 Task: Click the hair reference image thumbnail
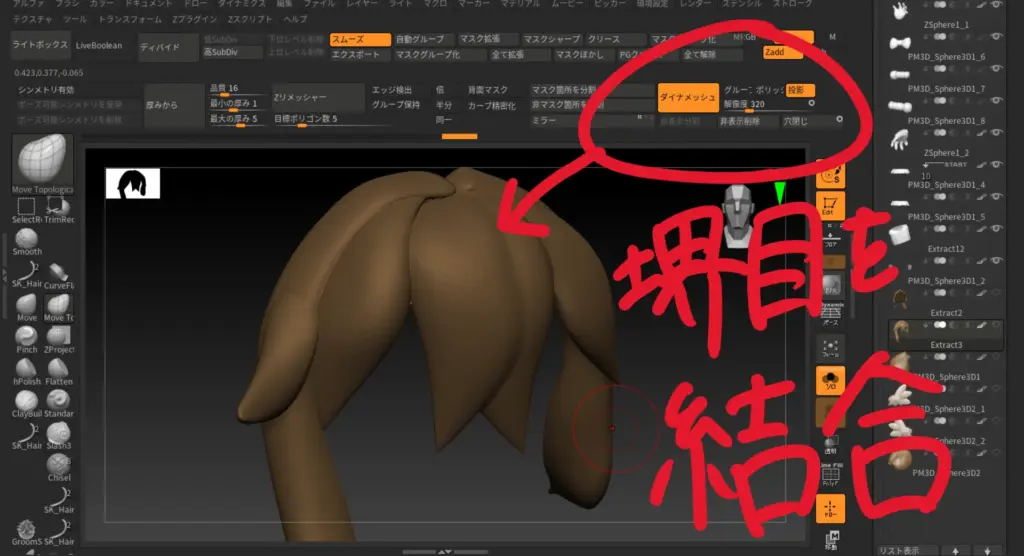133,184
